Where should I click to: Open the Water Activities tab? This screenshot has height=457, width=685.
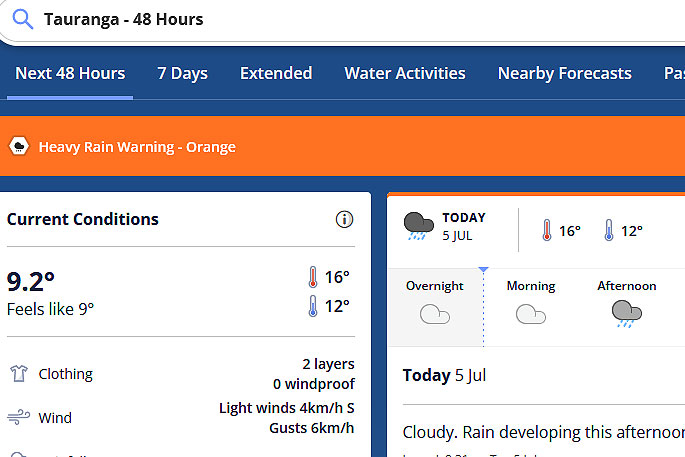click(x=405, y=73)
